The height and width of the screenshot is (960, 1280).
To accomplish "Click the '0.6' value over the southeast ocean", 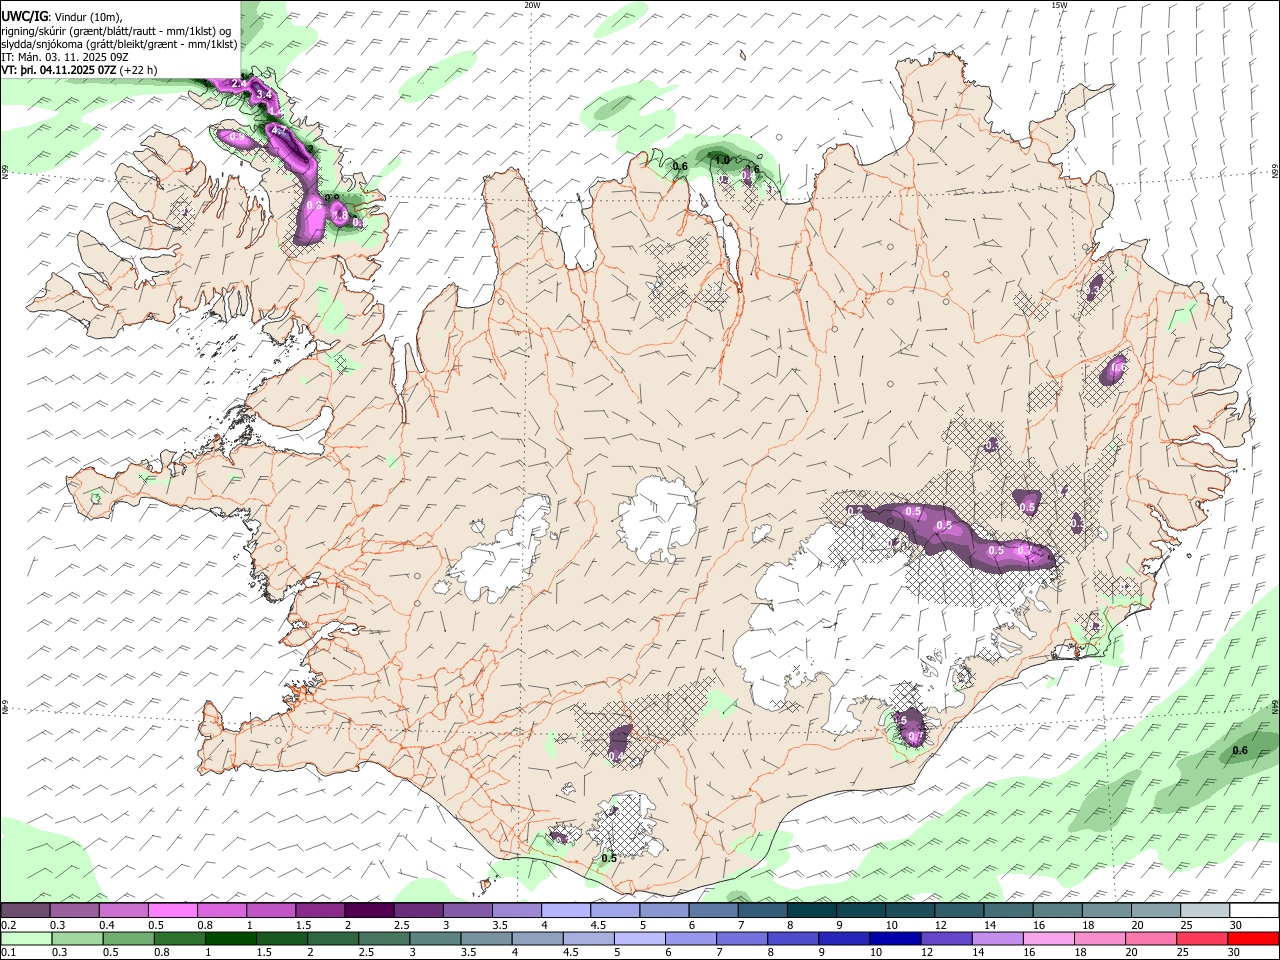I will click(x=1240, y=751).
